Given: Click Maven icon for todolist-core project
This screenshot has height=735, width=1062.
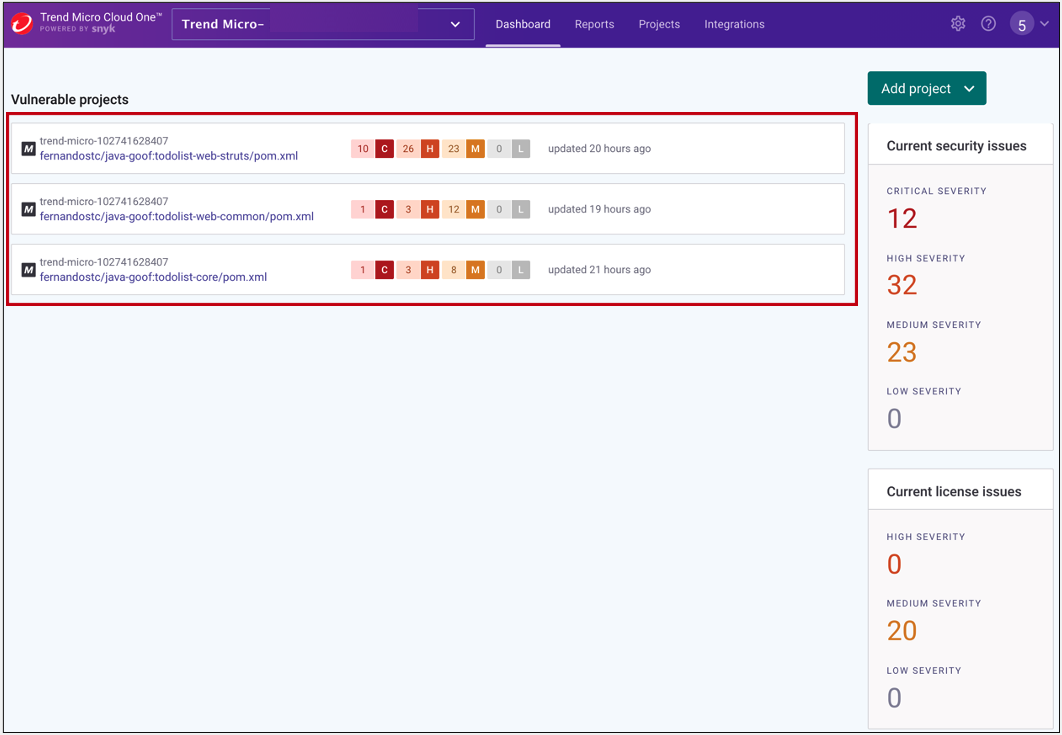Looking at the screenshot, I should pyautogui.click(x=28, y=270).
